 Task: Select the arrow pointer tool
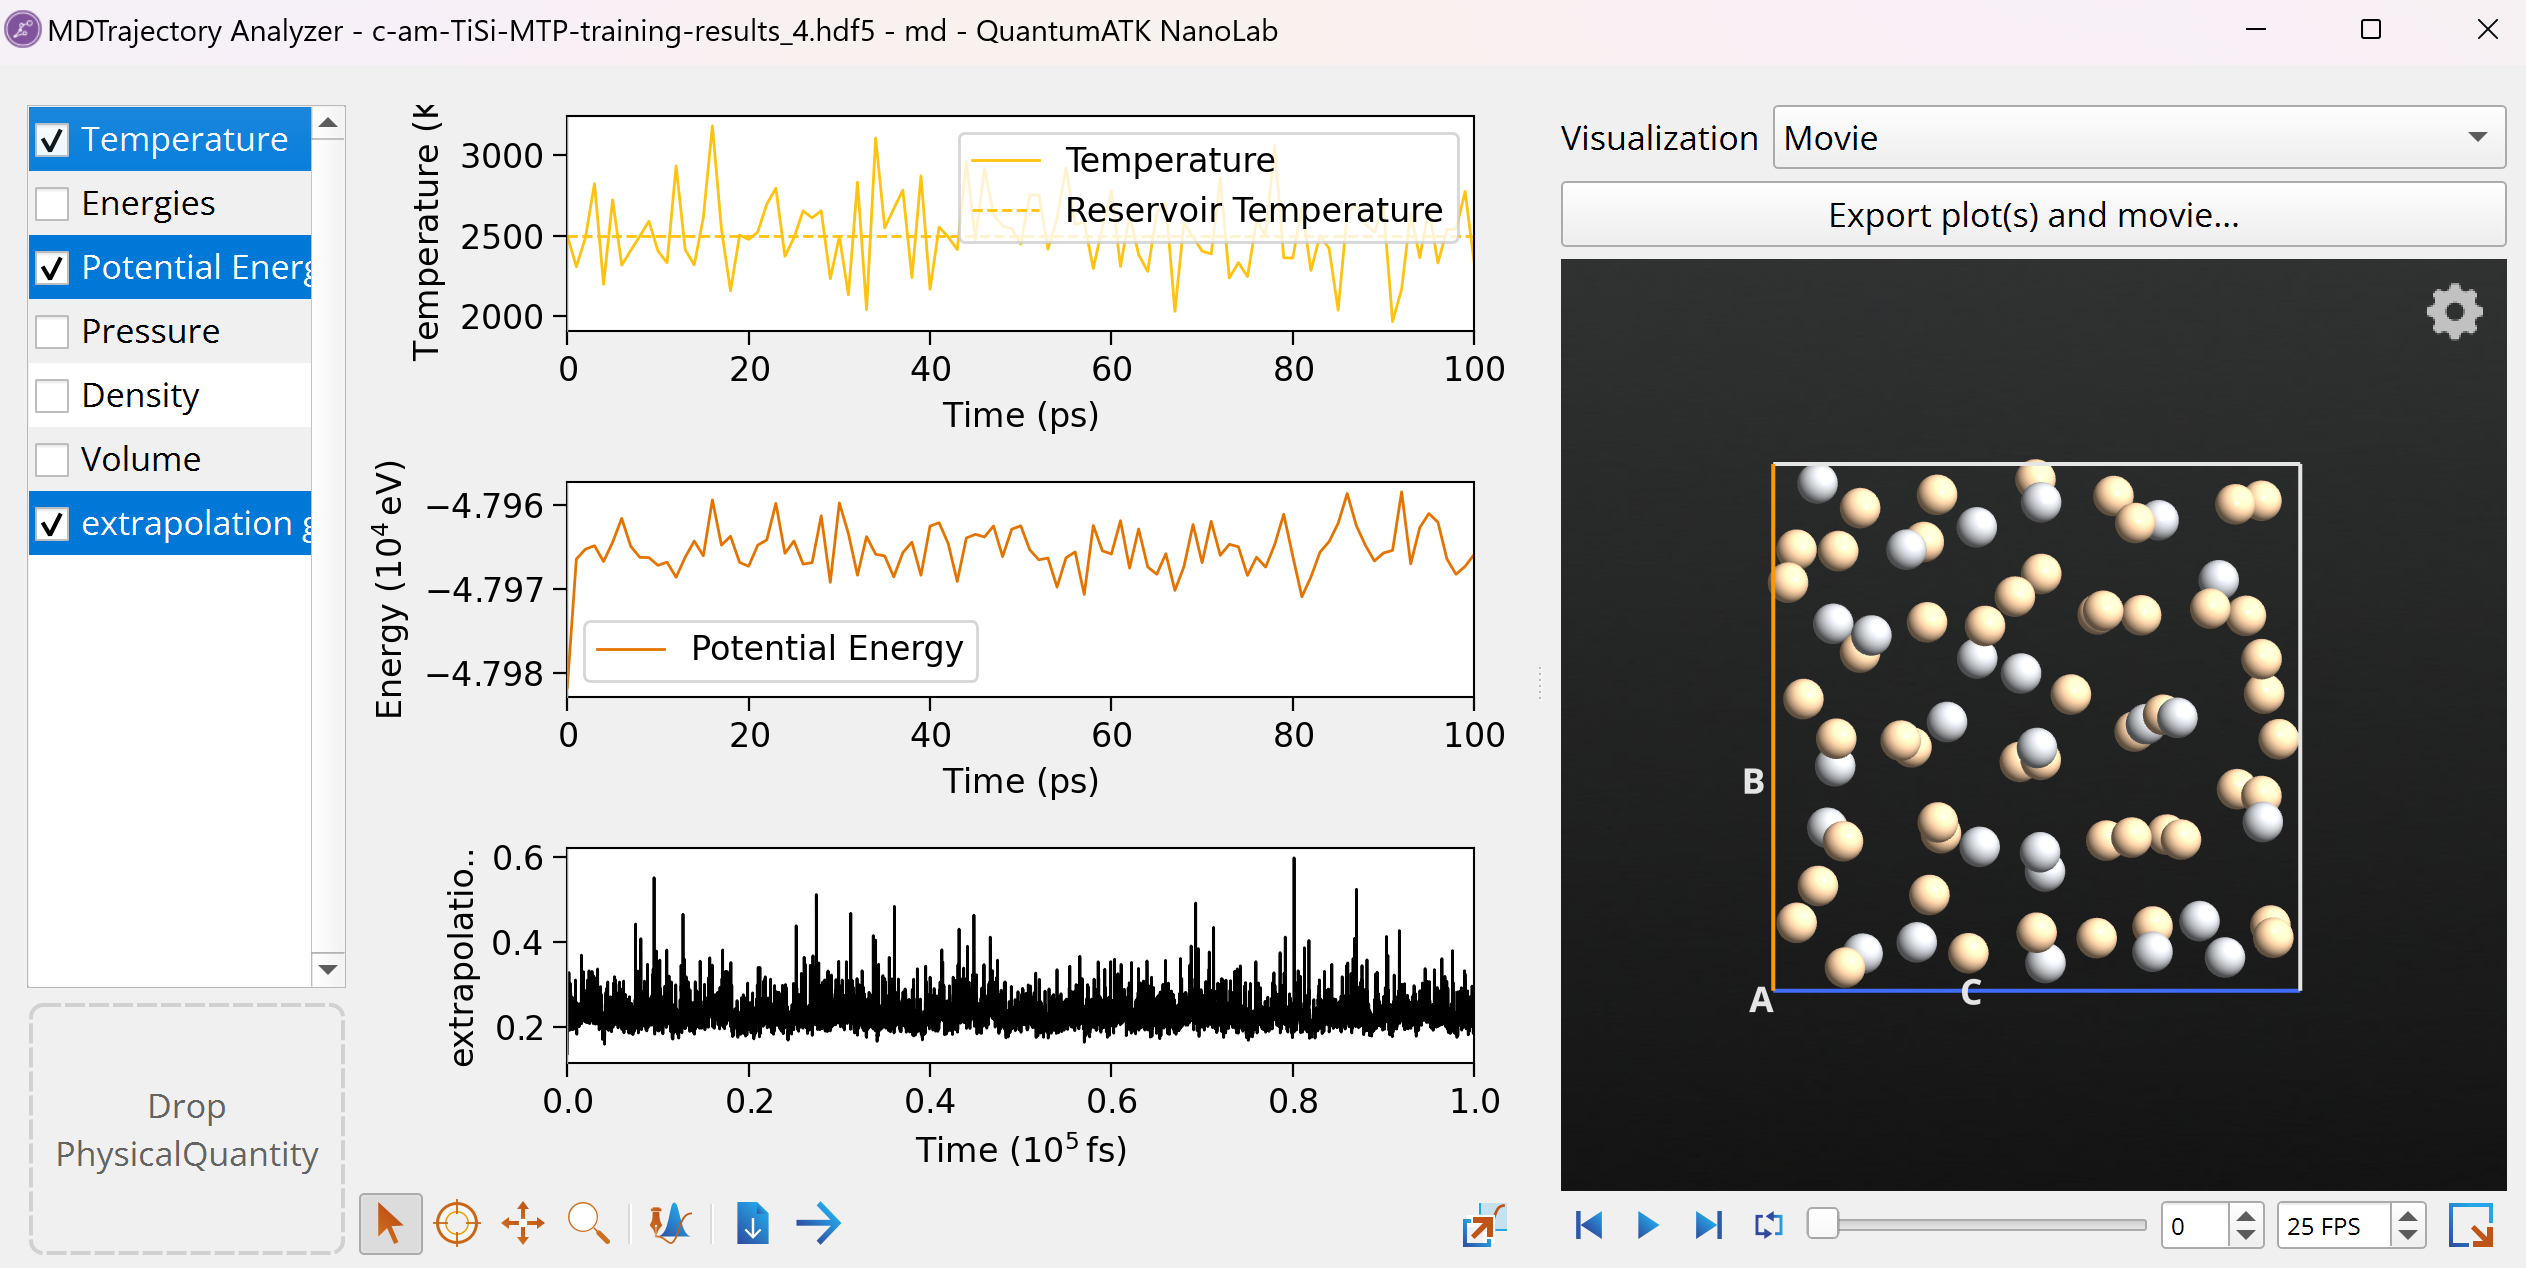pyautogui.click(x=389, y=1223)
